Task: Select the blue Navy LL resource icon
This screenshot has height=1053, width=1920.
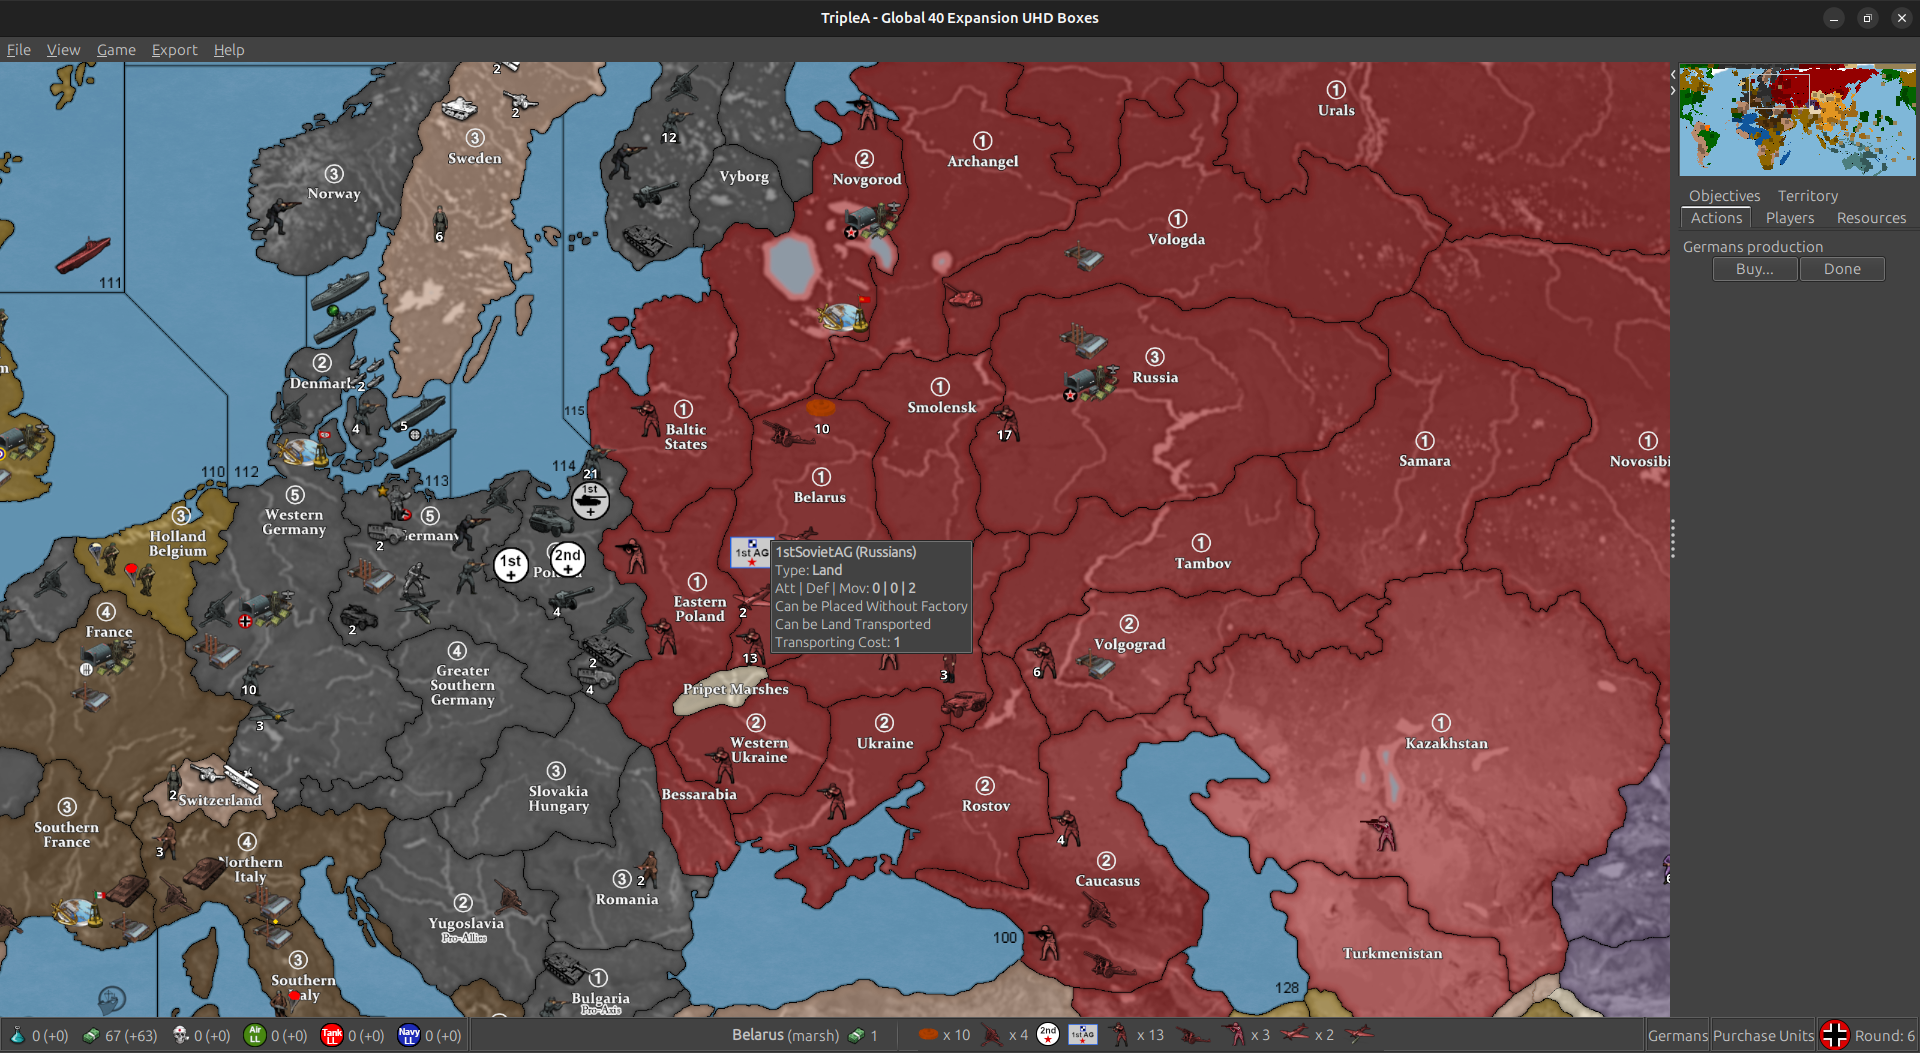Action: pyautogui.click(x=409, y=1035)
